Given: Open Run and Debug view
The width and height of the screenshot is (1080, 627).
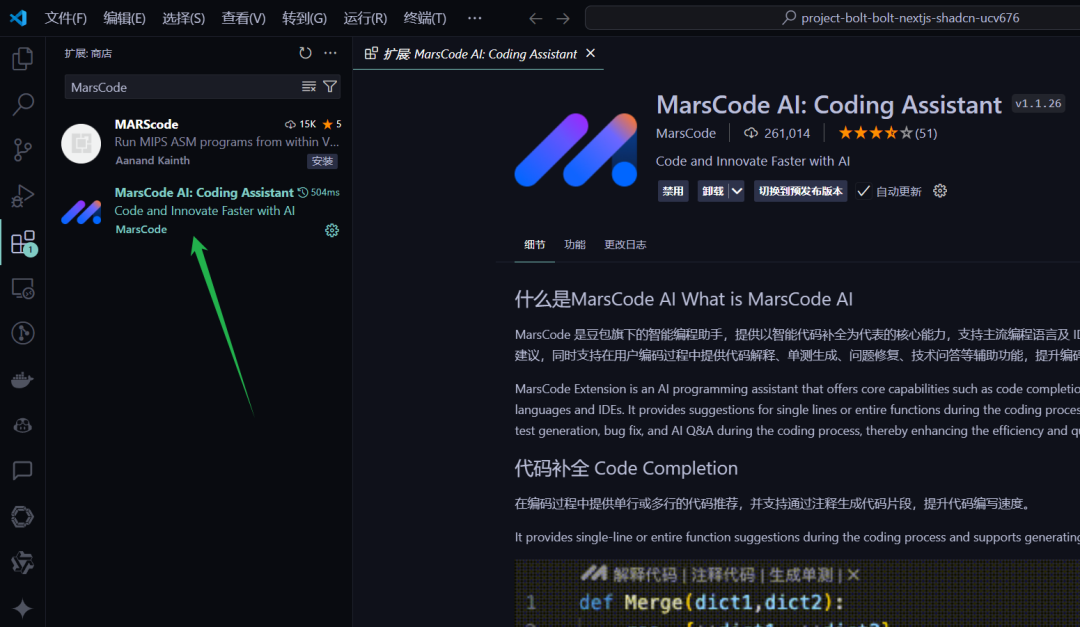Looking at the screenshot, I should [x=23, y=196].
